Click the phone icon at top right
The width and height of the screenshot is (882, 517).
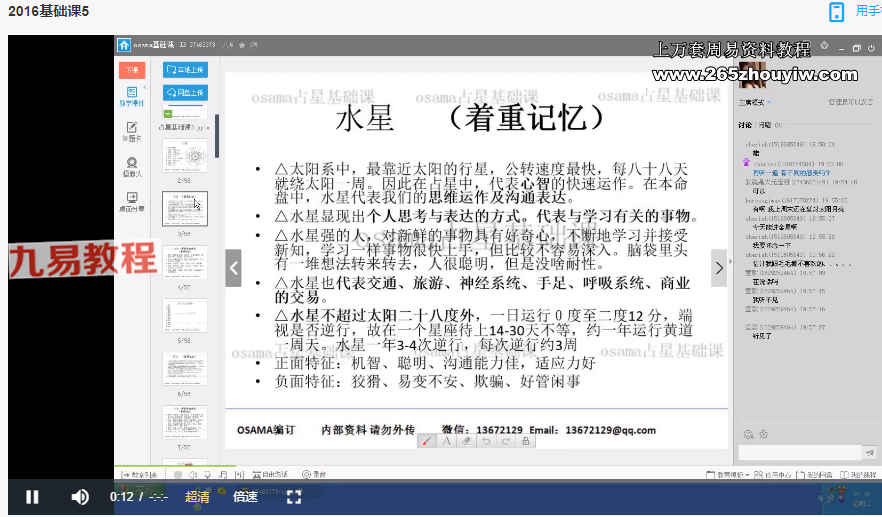pyautogui.click(x=836, y=11)
